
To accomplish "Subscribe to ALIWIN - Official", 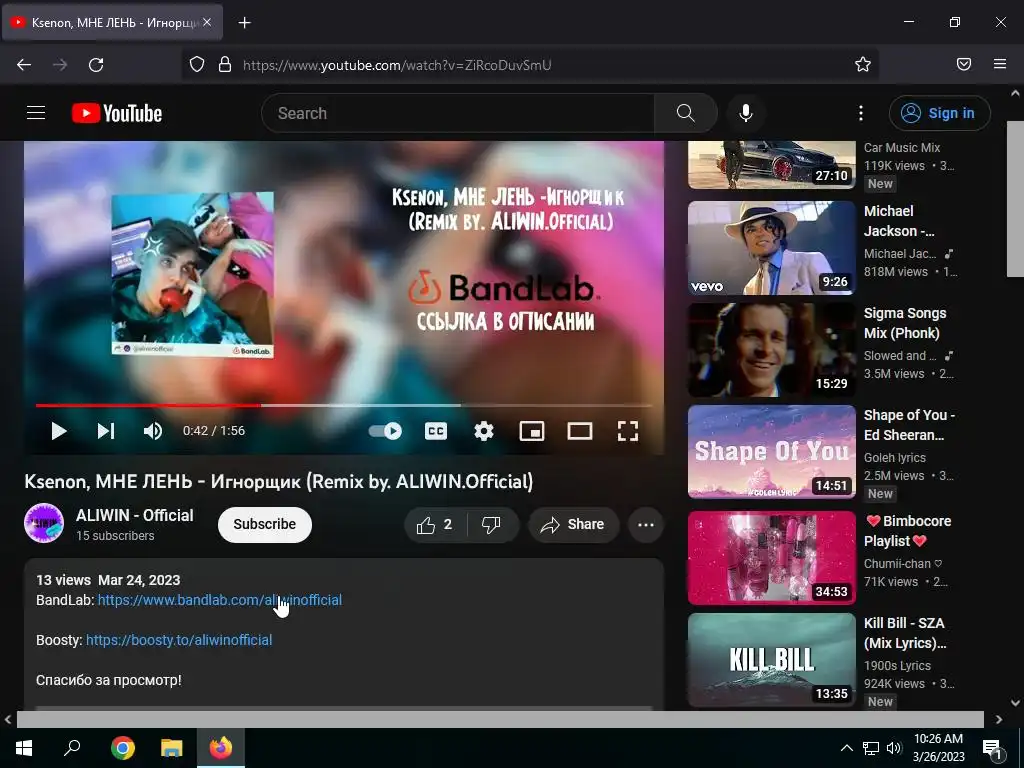I will pyautogui.click(x=264, y=524).
